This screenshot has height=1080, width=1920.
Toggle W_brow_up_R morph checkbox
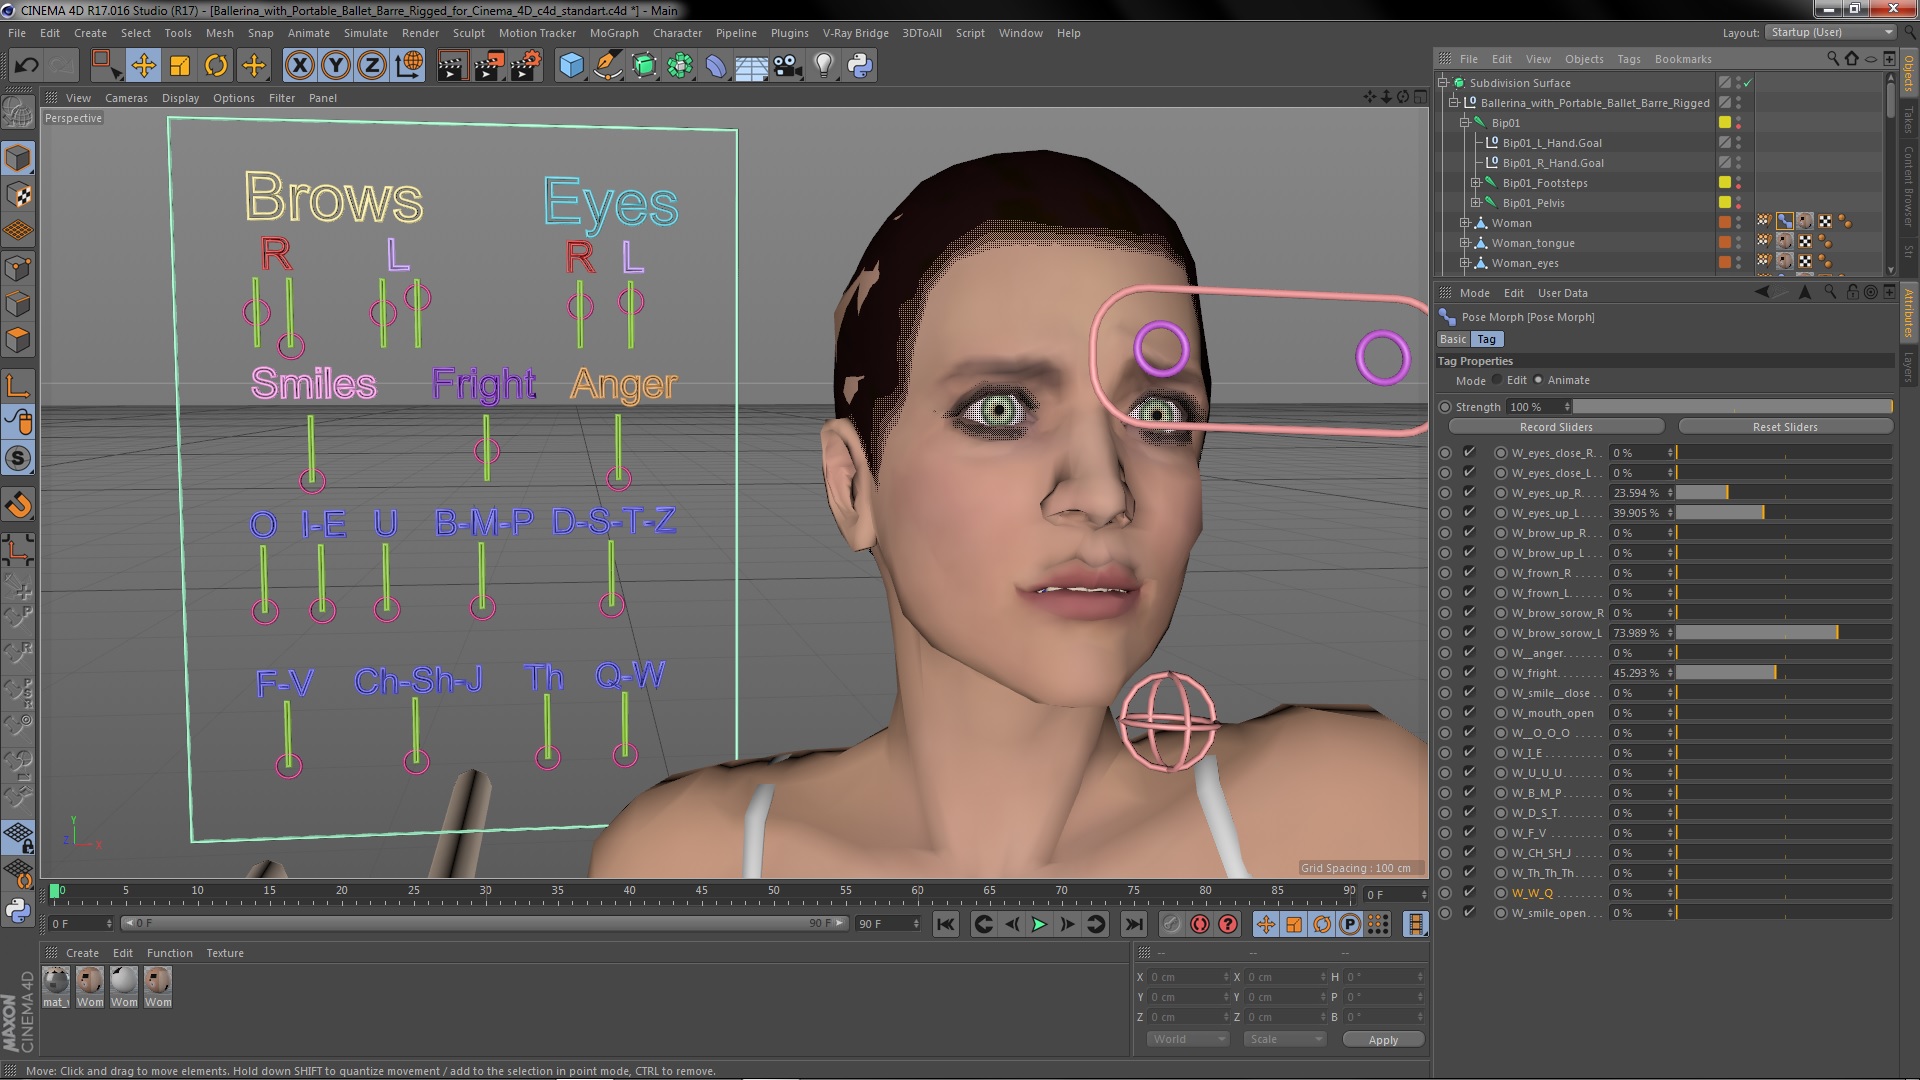point(1469,532)
